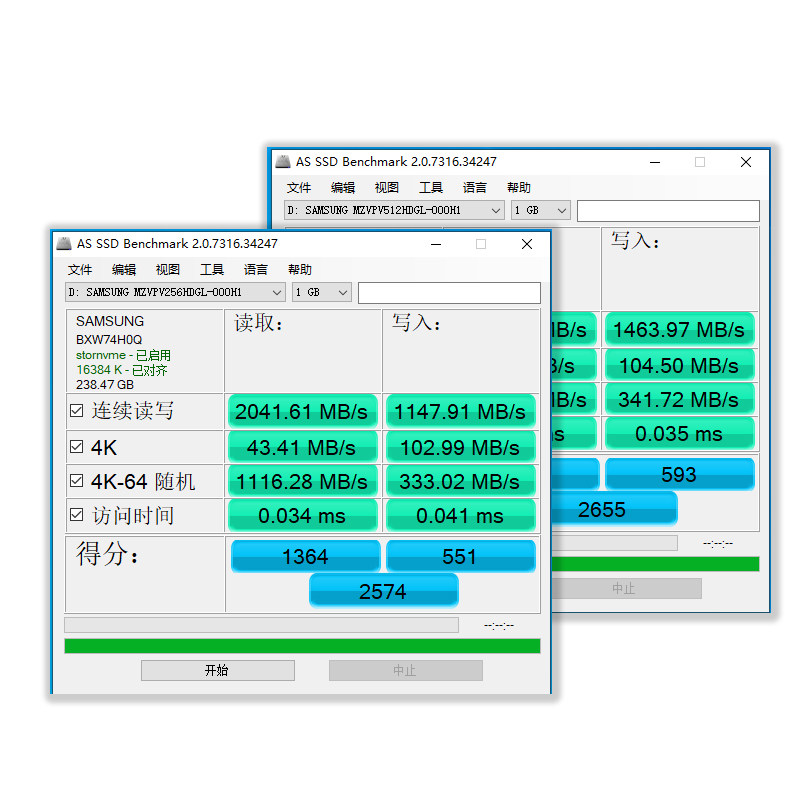Click the stornvme driver status text
800x800 pixels.
click(x=123, y=355)
